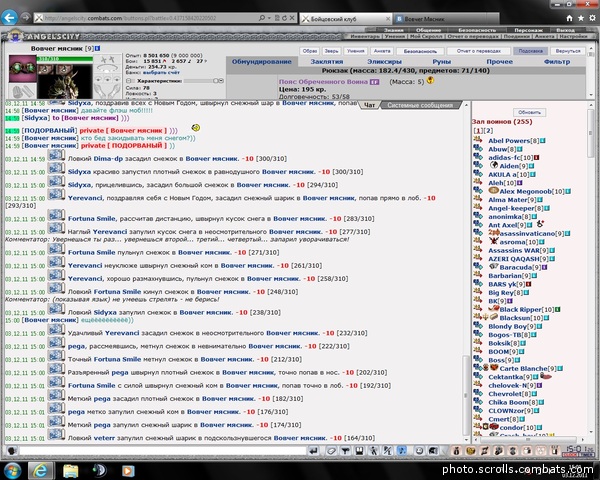Click the crossed arrows icon at bottom right

click(x=484, y=451)
